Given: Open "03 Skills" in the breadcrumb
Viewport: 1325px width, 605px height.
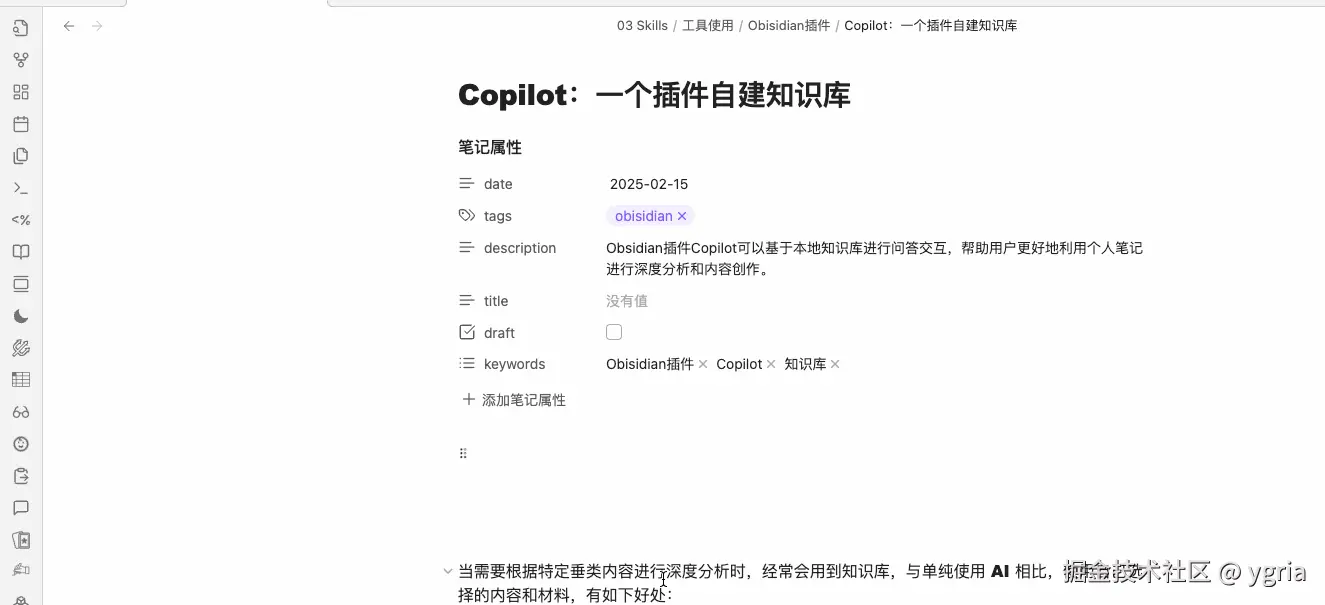Looking at the screenshot, I should pos(642,25).
